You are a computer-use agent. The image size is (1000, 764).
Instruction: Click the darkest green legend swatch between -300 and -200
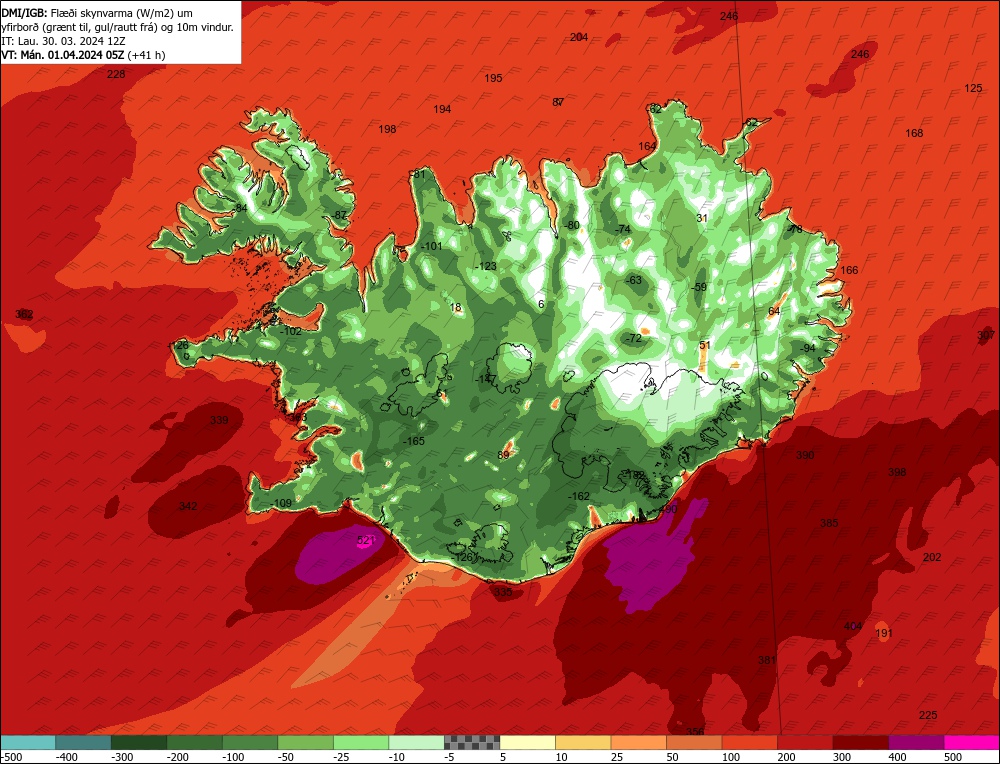point(138,742)
